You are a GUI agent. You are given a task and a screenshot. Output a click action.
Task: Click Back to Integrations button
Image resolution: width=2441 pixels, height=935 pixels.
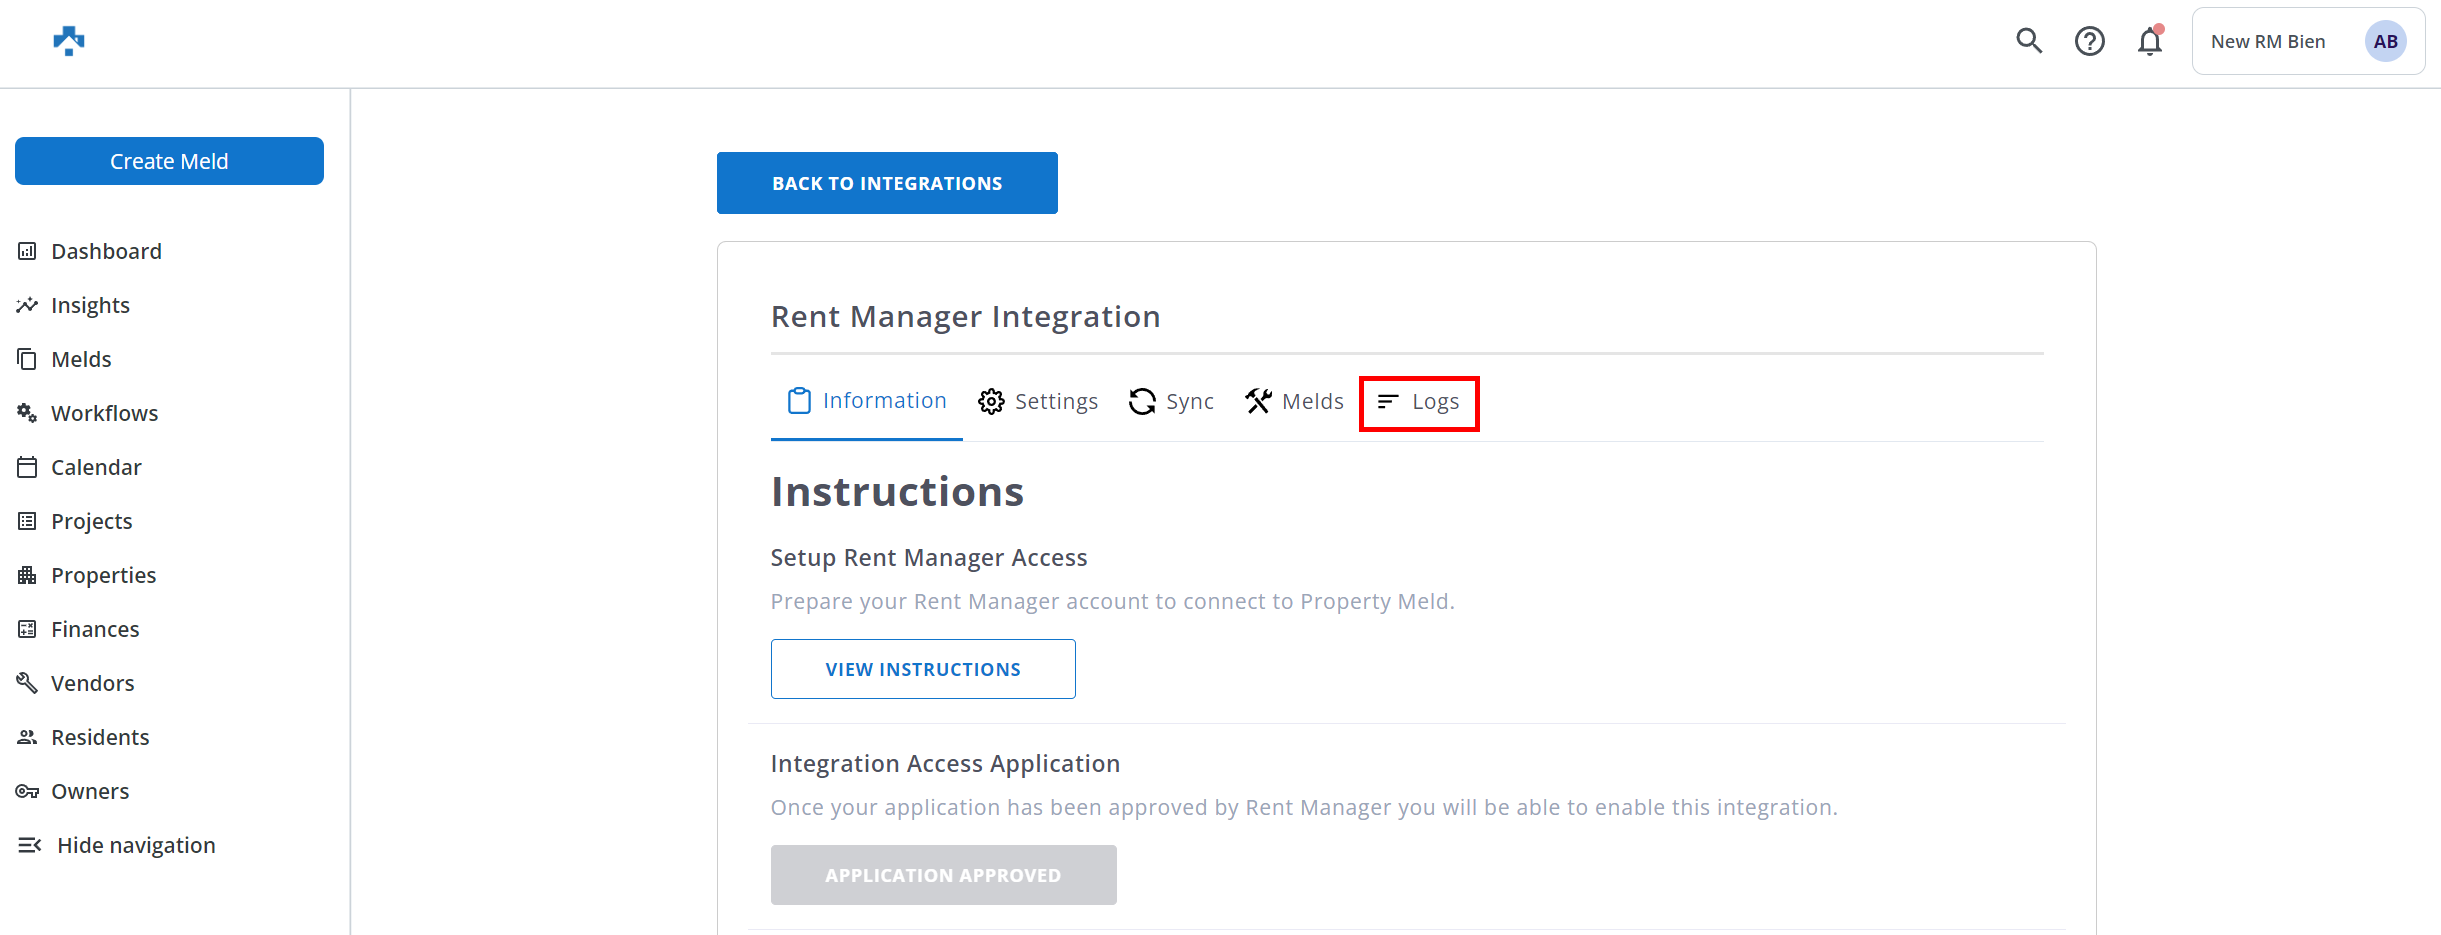click(886, 183)
